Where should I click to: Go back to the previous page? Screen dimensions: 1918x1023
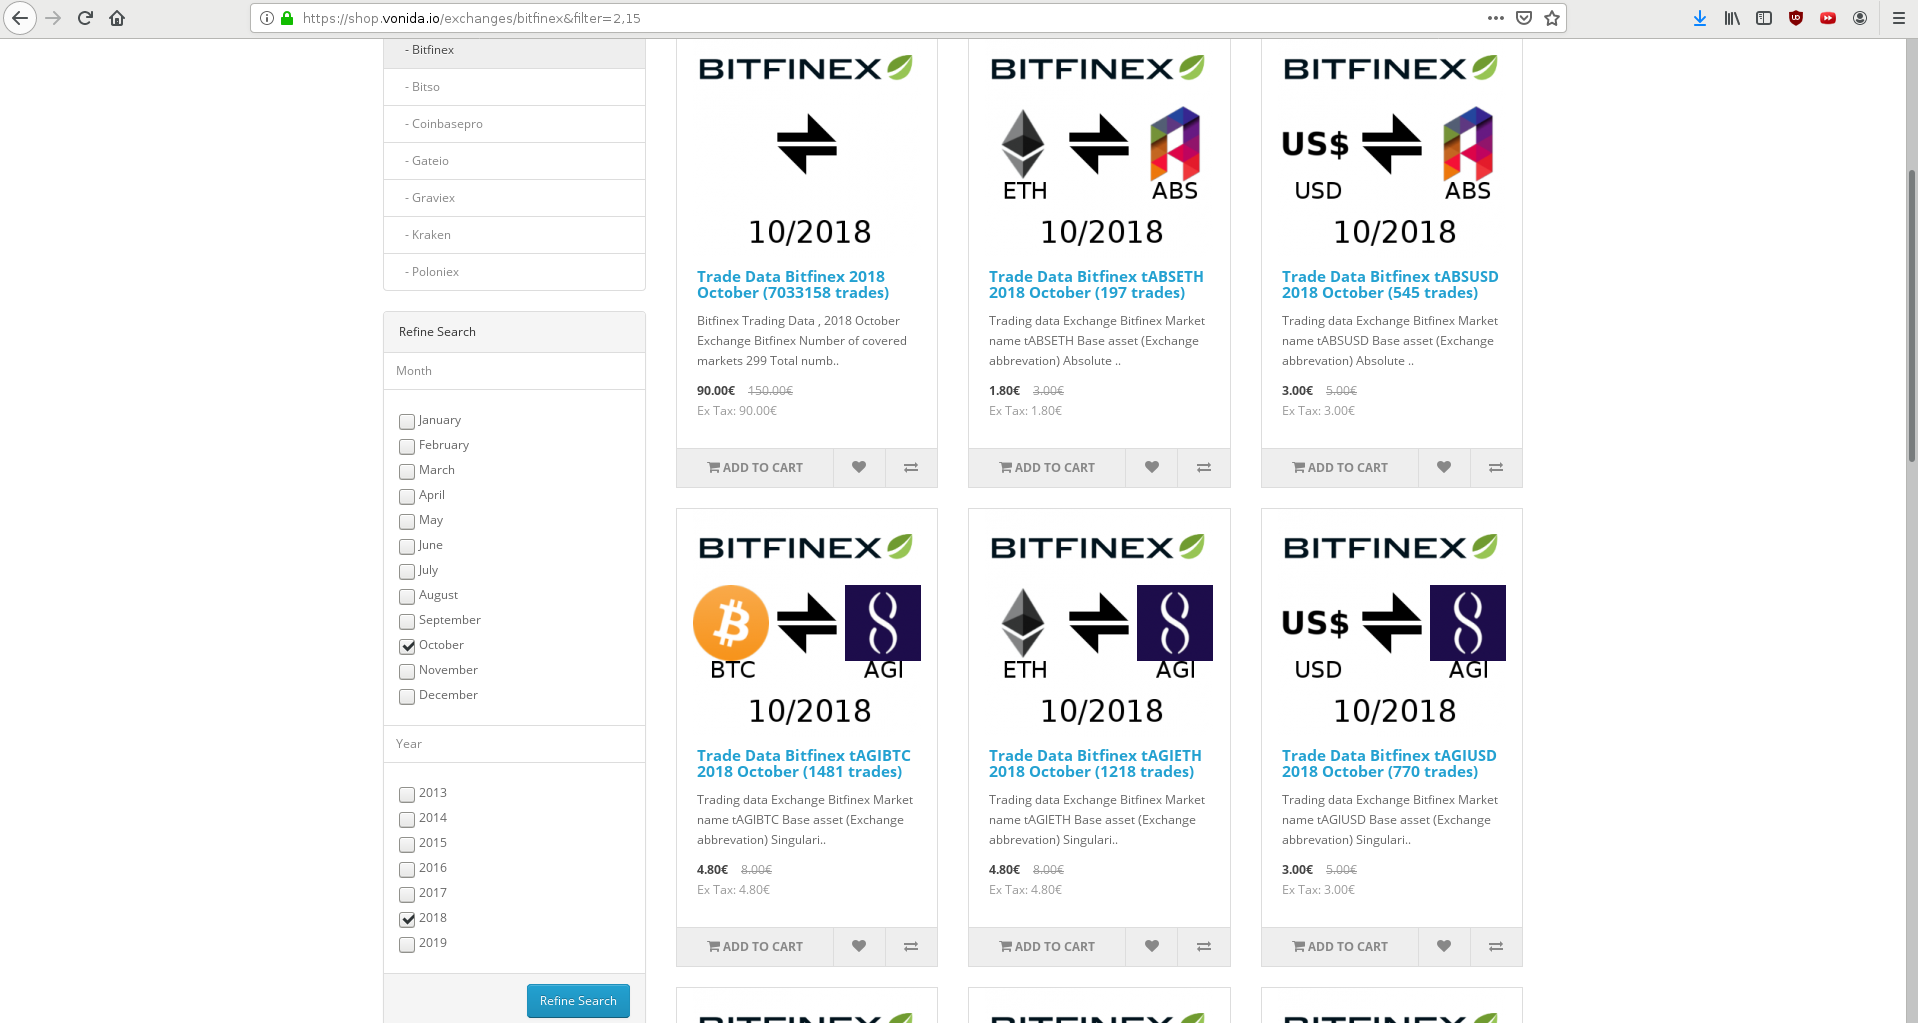[x=20, y=18]
